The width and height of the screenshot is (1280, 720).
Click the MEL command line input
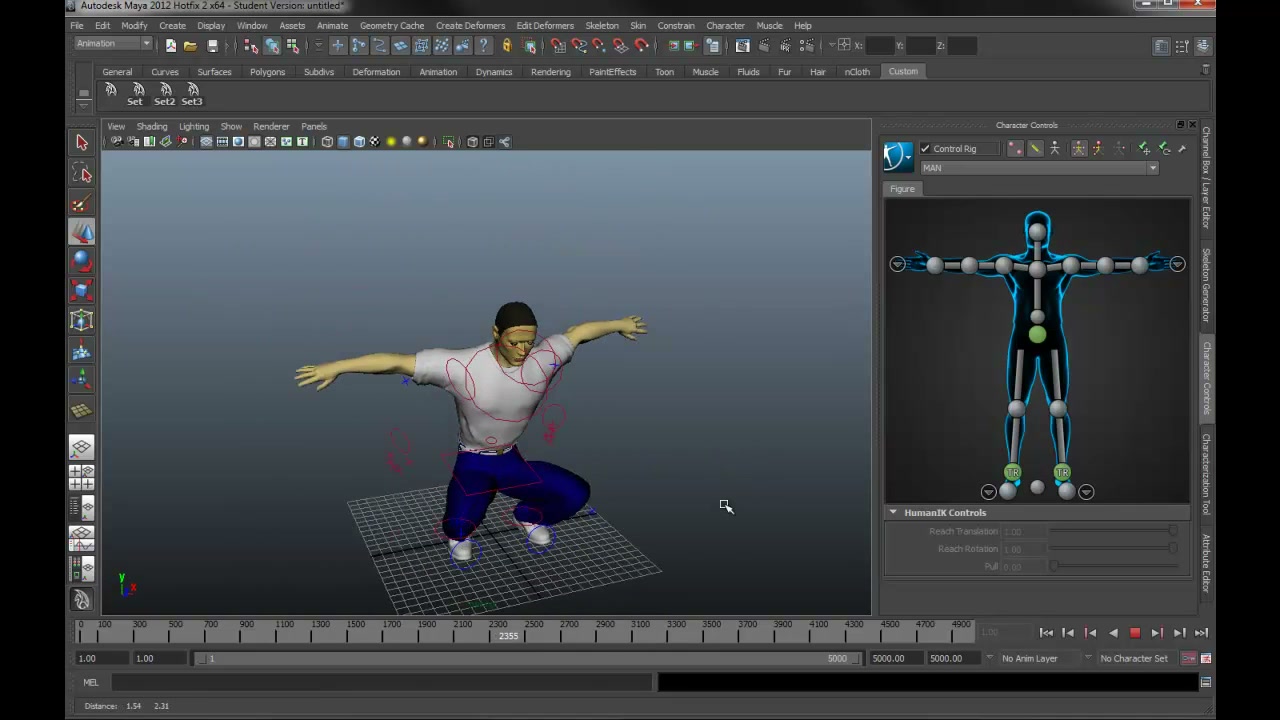tap(382, 683)
